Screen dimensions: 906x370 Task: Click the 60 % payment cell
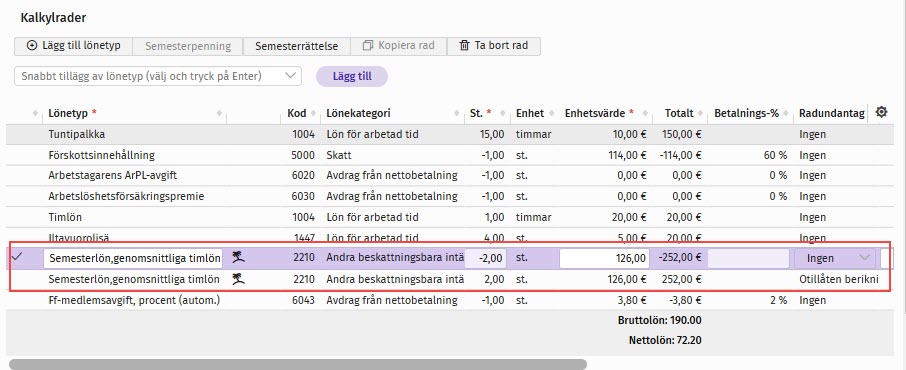774,155
